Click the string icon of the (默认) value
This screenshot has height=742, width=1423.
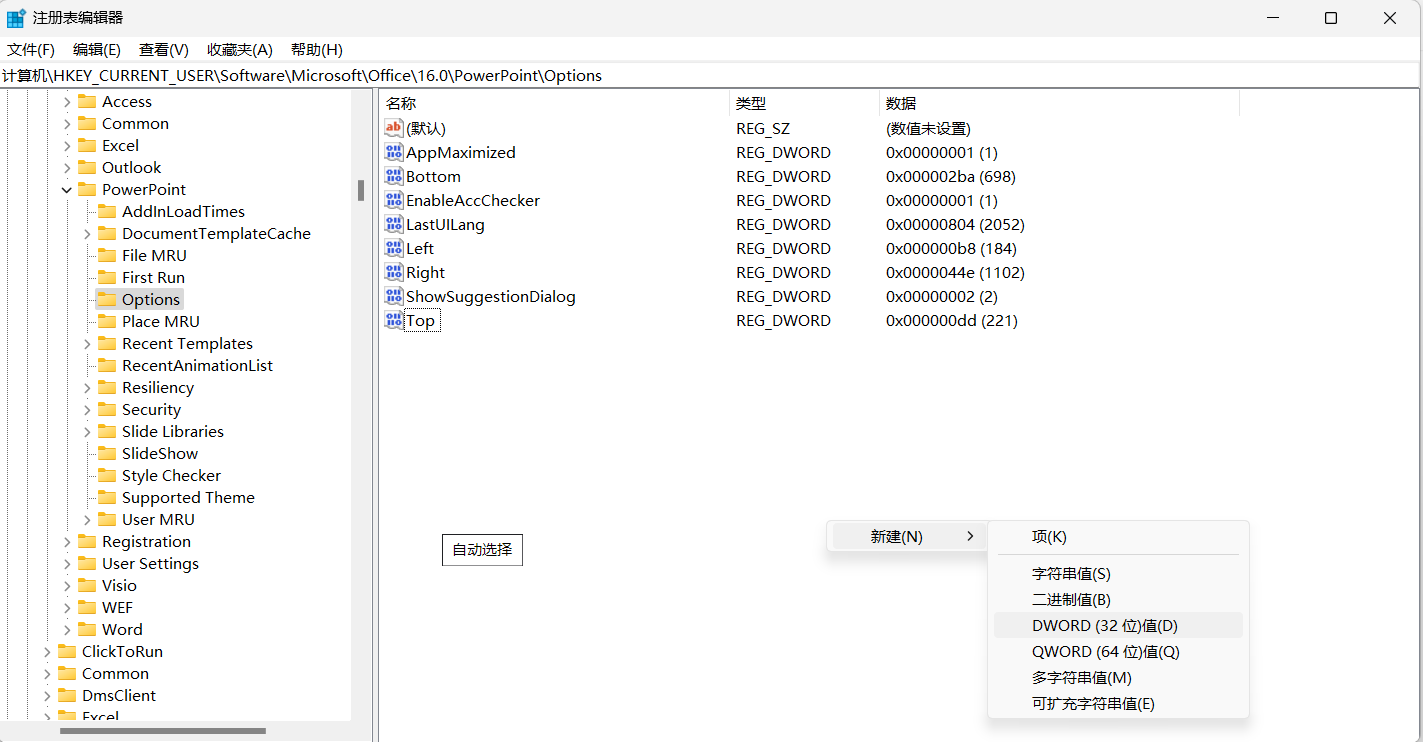coord(394,128)
